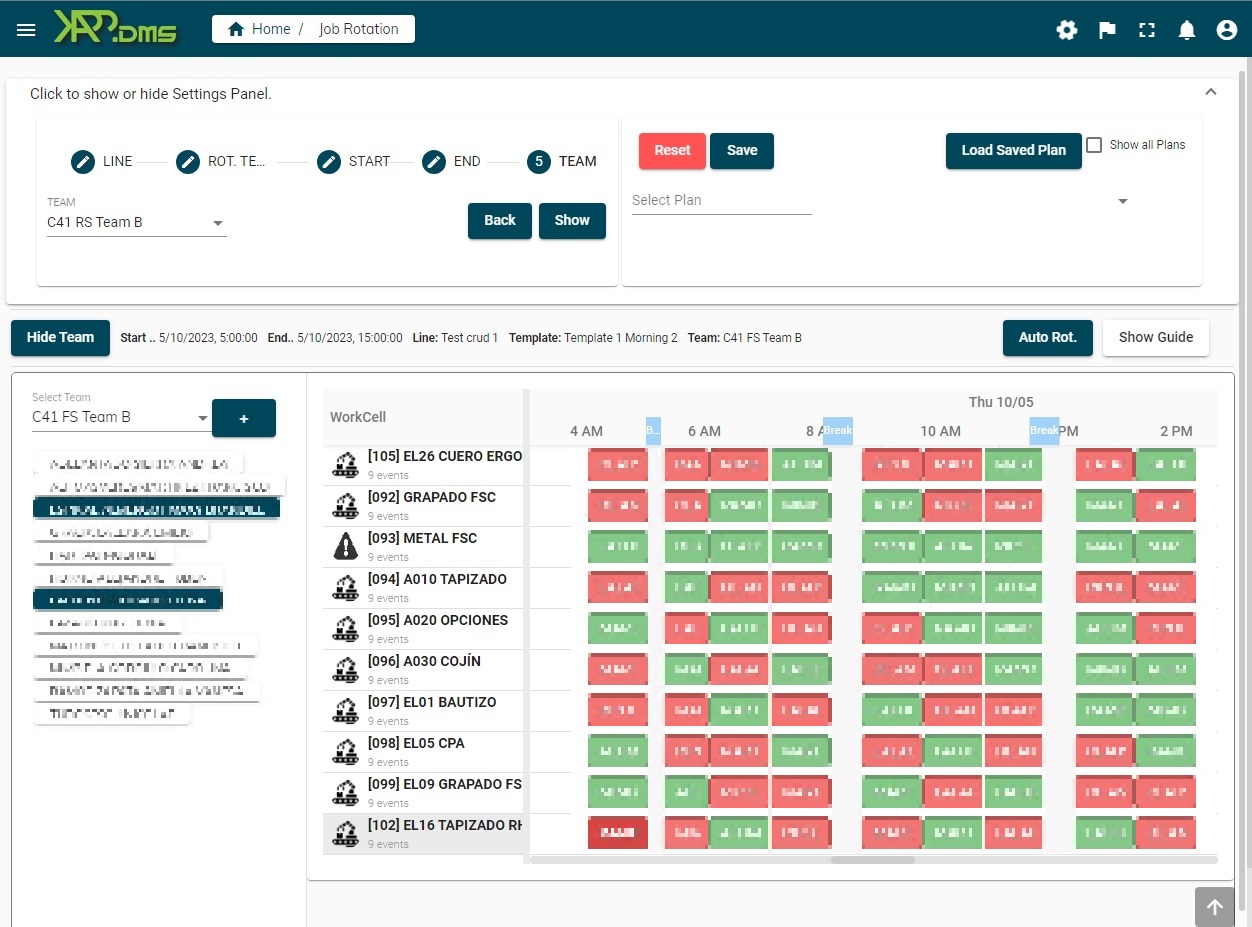Click workcell icon for [102] EL16 TAPIZADO
The width and height of the screenshot is (1252, 927).
[346, 834]
